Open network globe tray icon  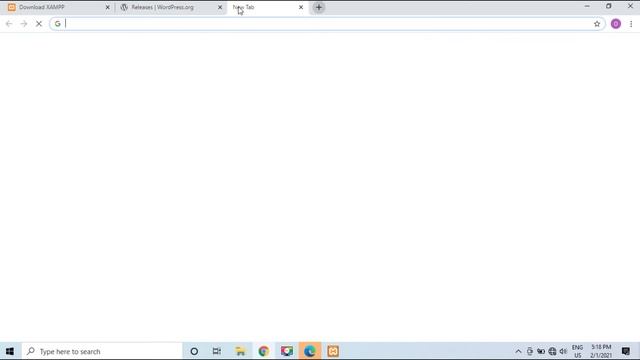click(x=552, y=351)
